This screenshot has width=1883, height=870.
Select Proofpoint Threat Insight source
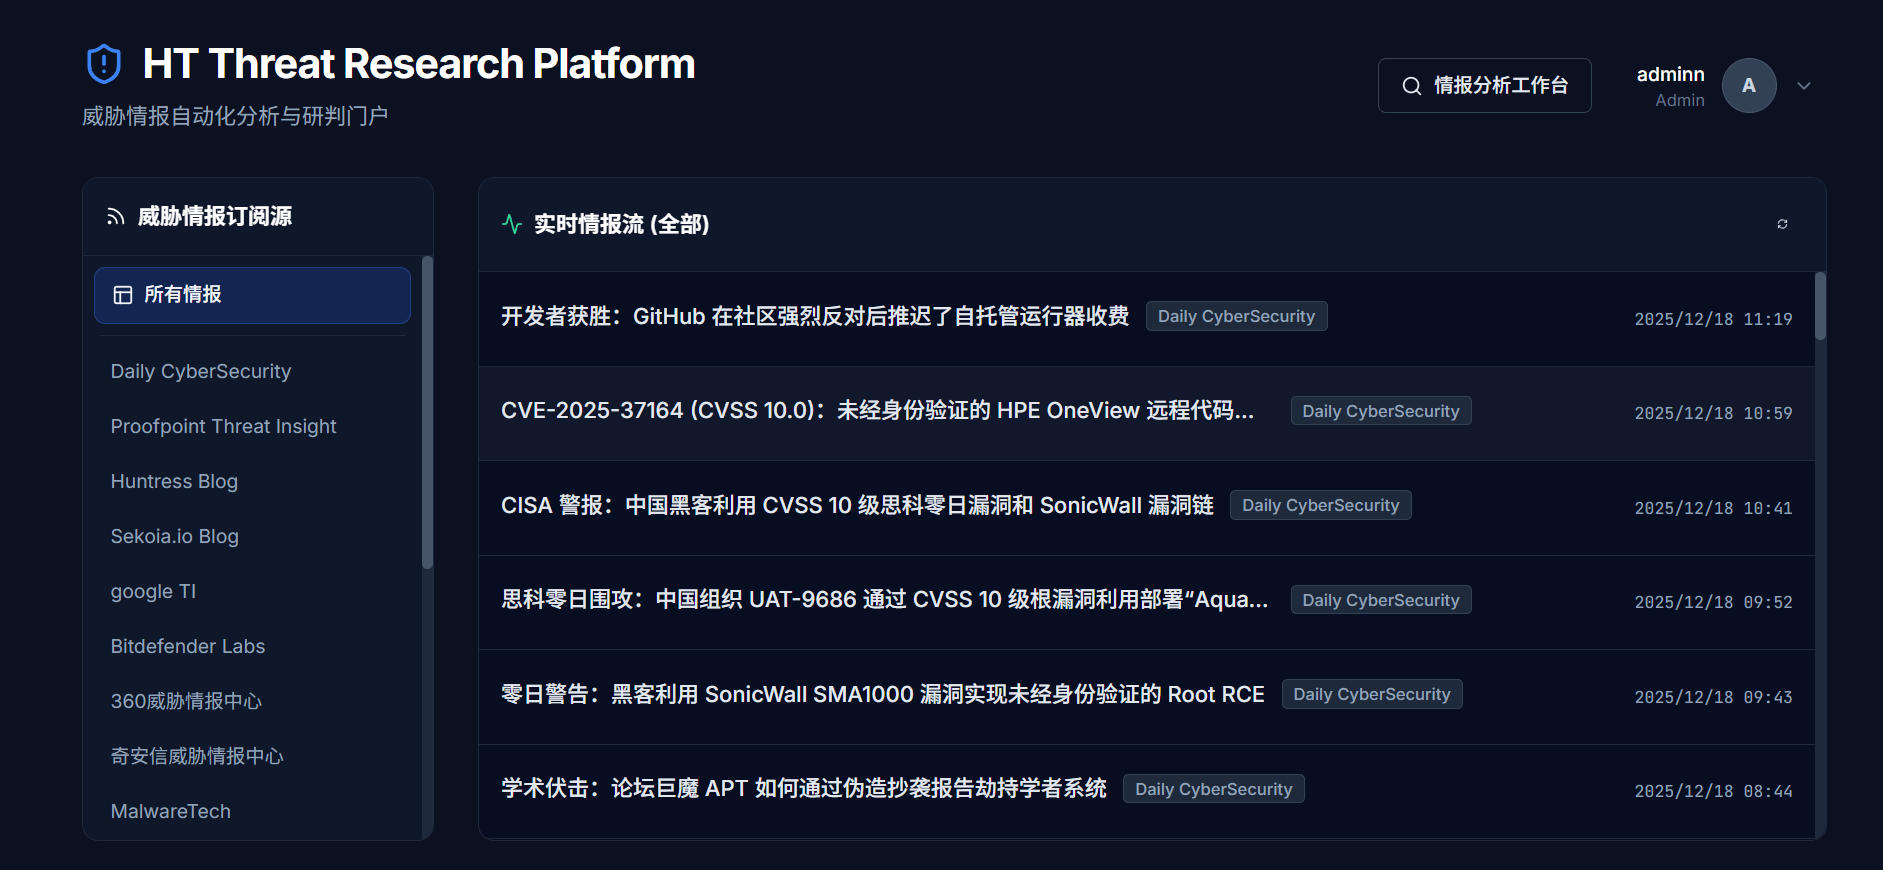point(223,426)
